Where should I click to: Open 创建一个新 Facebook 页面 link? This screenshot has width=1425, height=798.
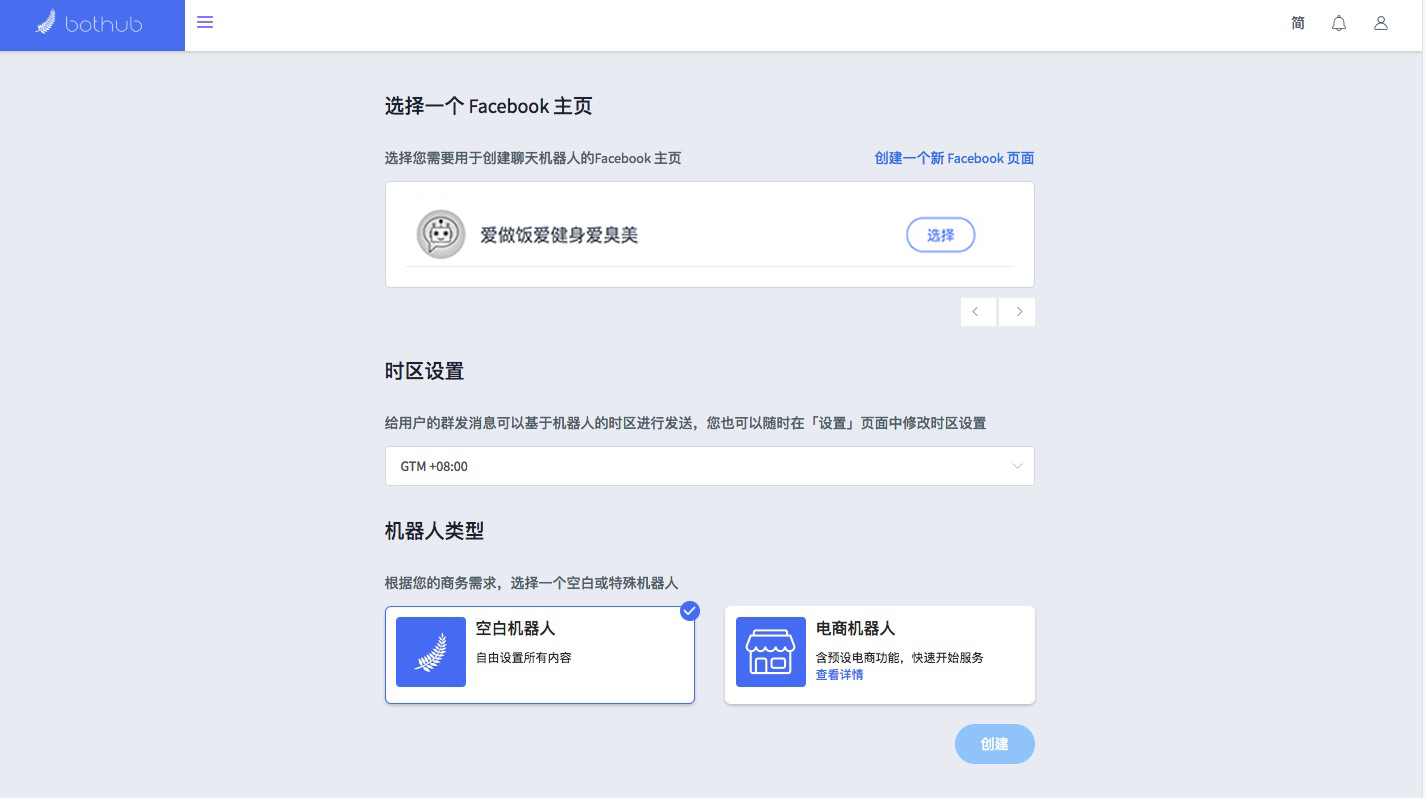(x=954, y=158)
